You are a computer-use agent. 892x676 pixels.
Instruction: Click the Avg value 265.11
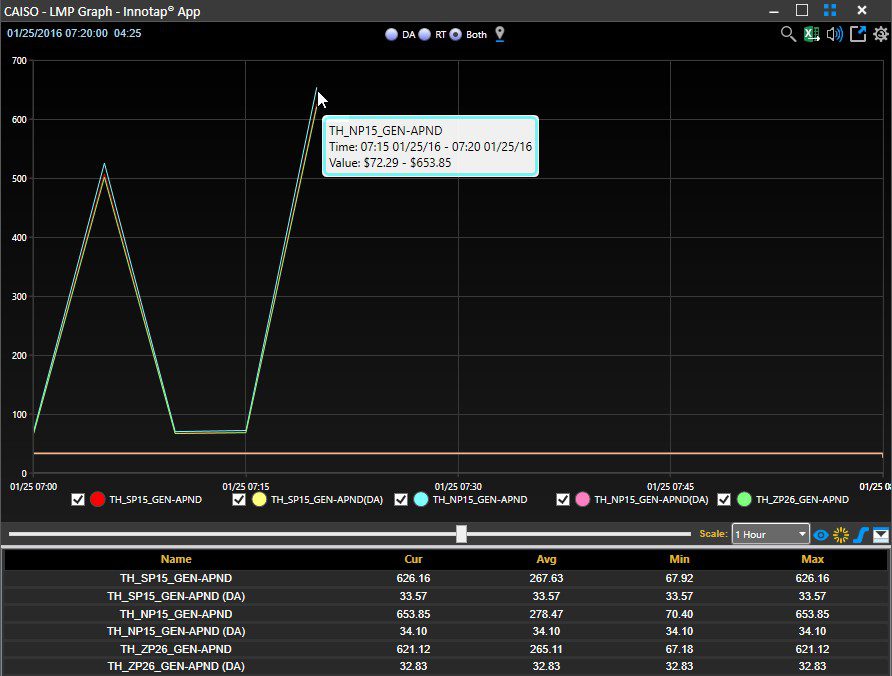tap(546, 649)
